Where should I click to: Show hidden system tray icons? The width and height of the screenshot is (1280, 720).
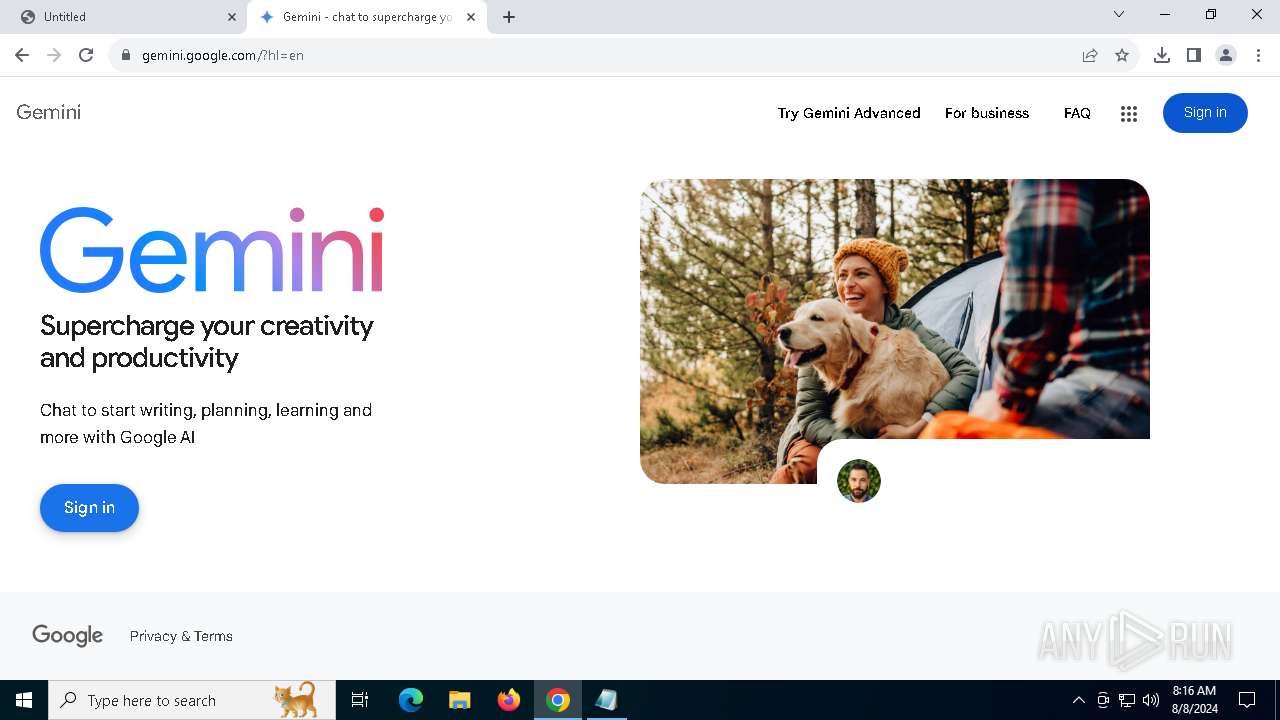1078,700
